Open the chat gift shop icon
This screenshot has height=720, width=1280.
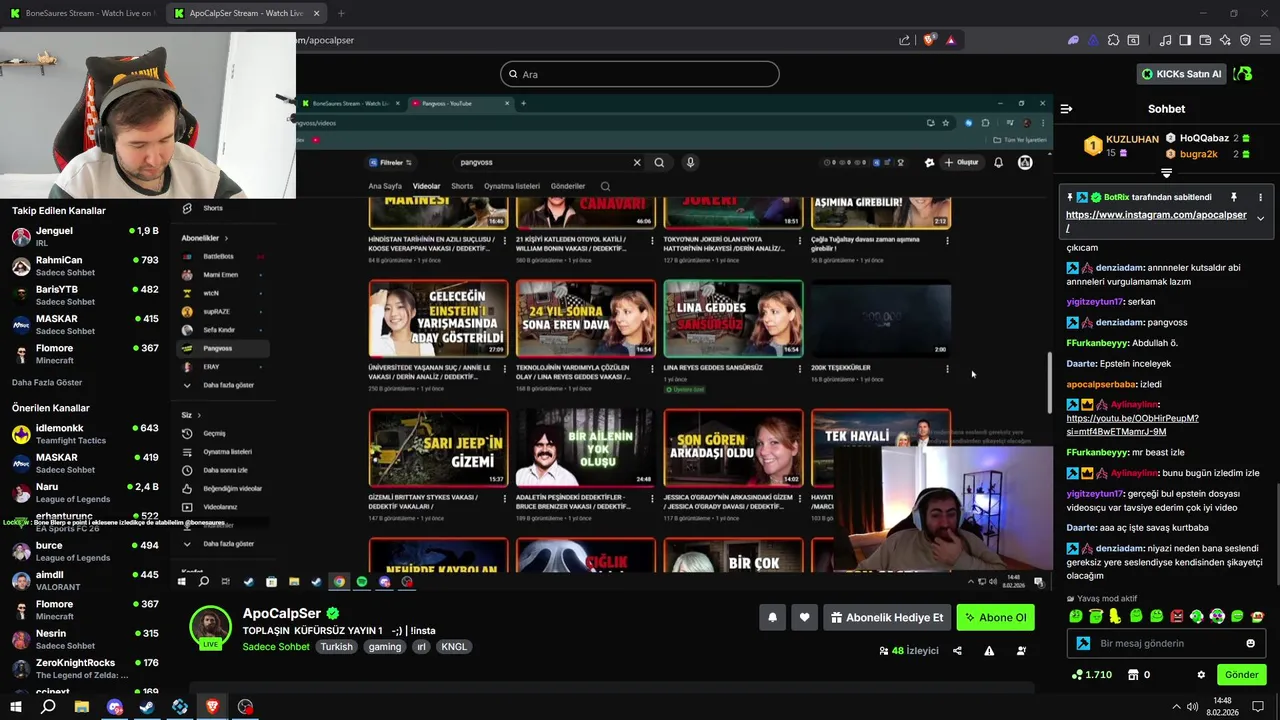[x=1133, y=675]
